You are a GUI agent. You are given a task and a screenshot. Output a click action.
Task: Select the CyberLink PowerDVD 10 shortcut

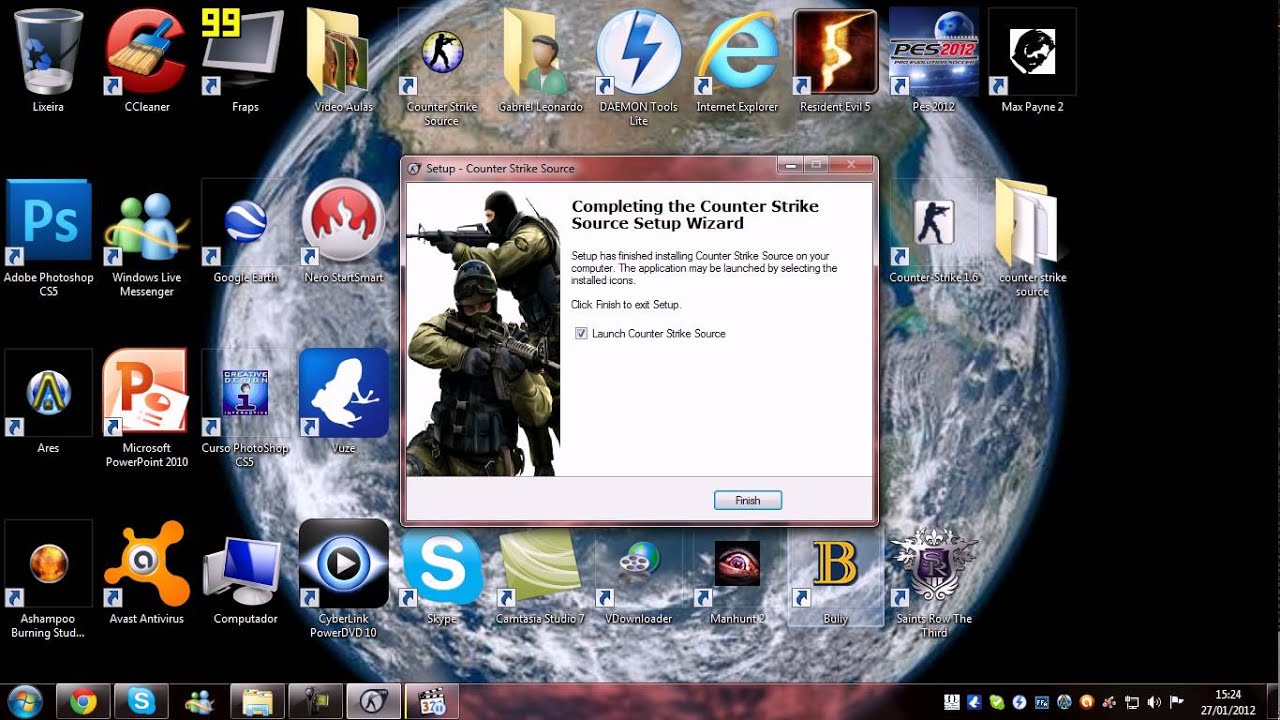[x=343, y=579]
